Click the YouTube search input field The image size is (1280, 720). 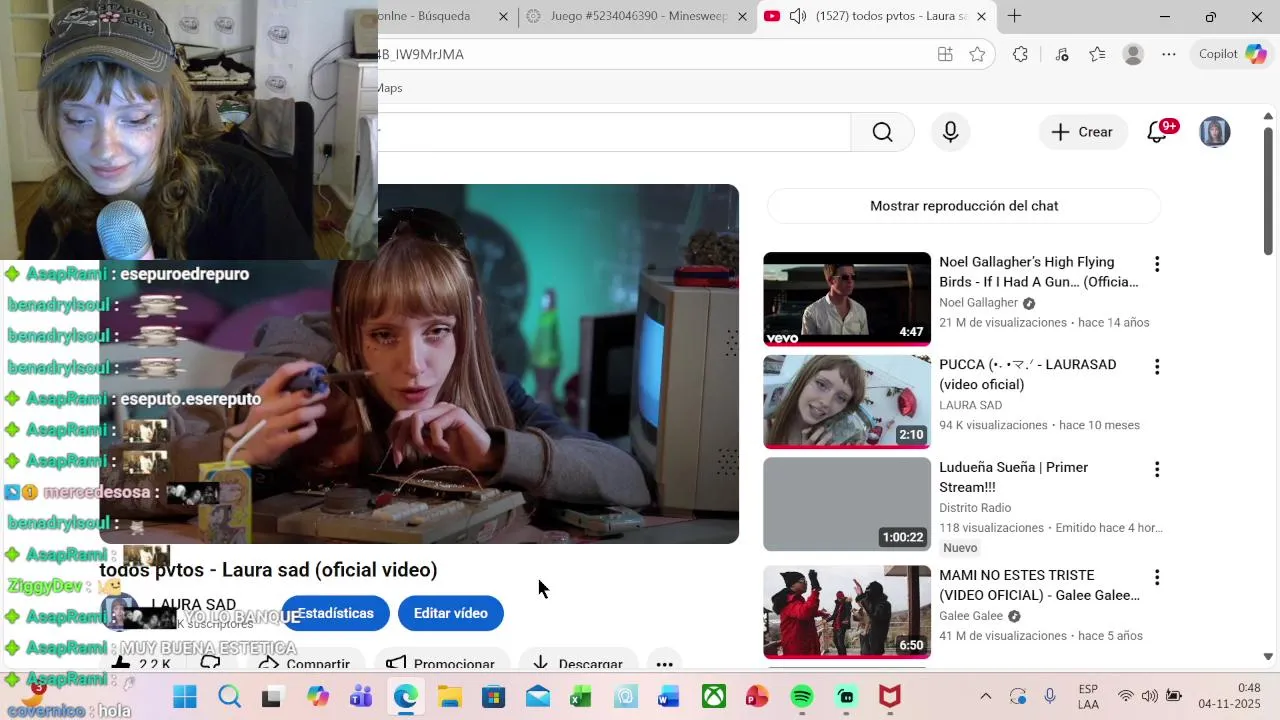point(614,132)
